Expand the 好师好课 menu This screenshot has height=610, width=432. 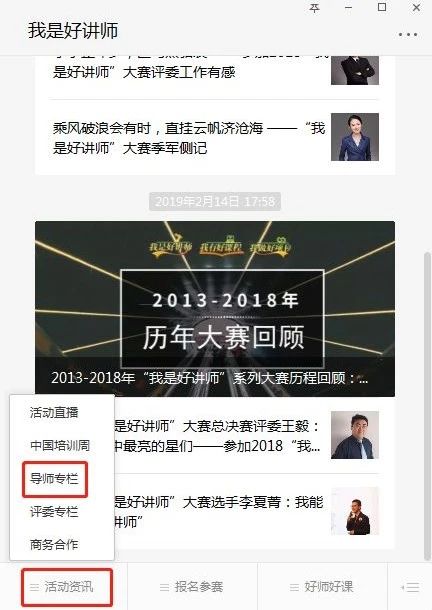(322, 587)
